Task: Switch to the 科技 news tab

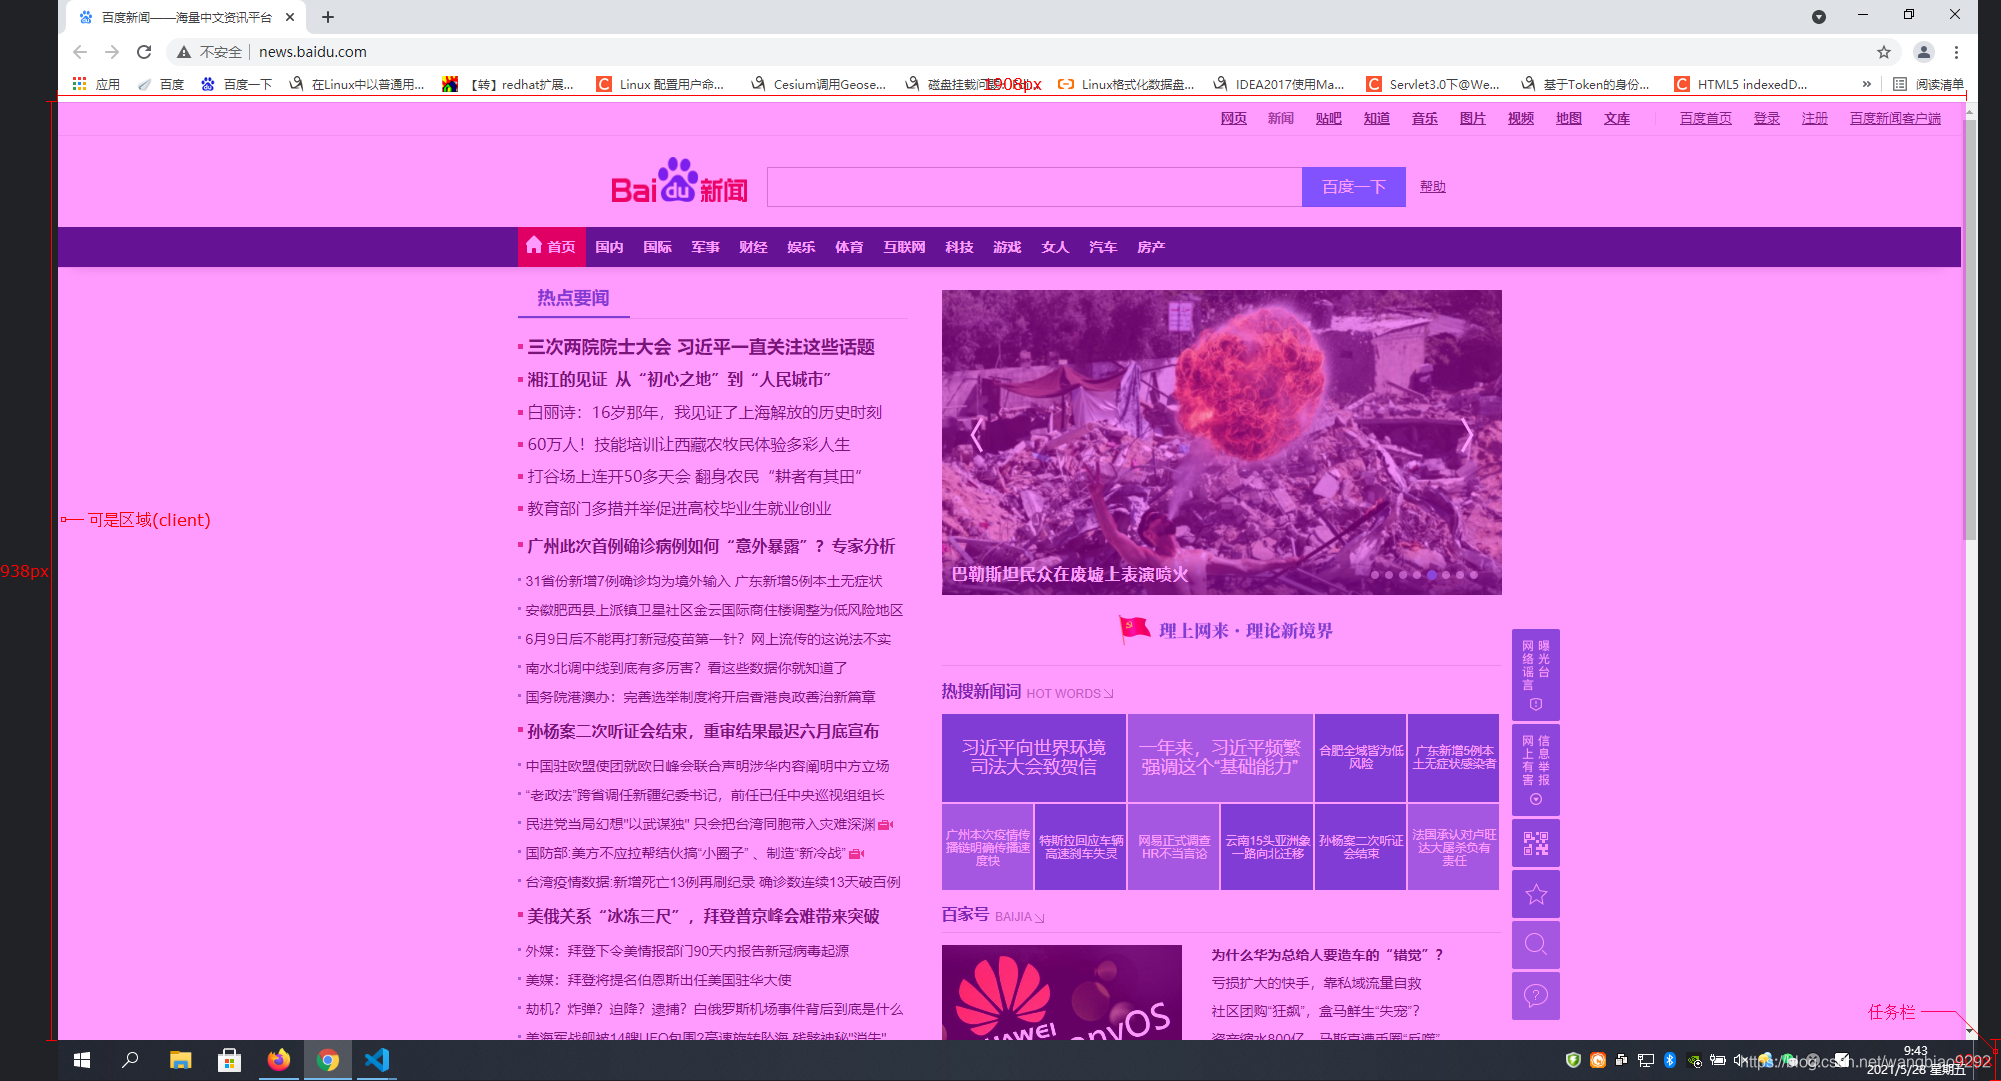Action: coord(959,247)
